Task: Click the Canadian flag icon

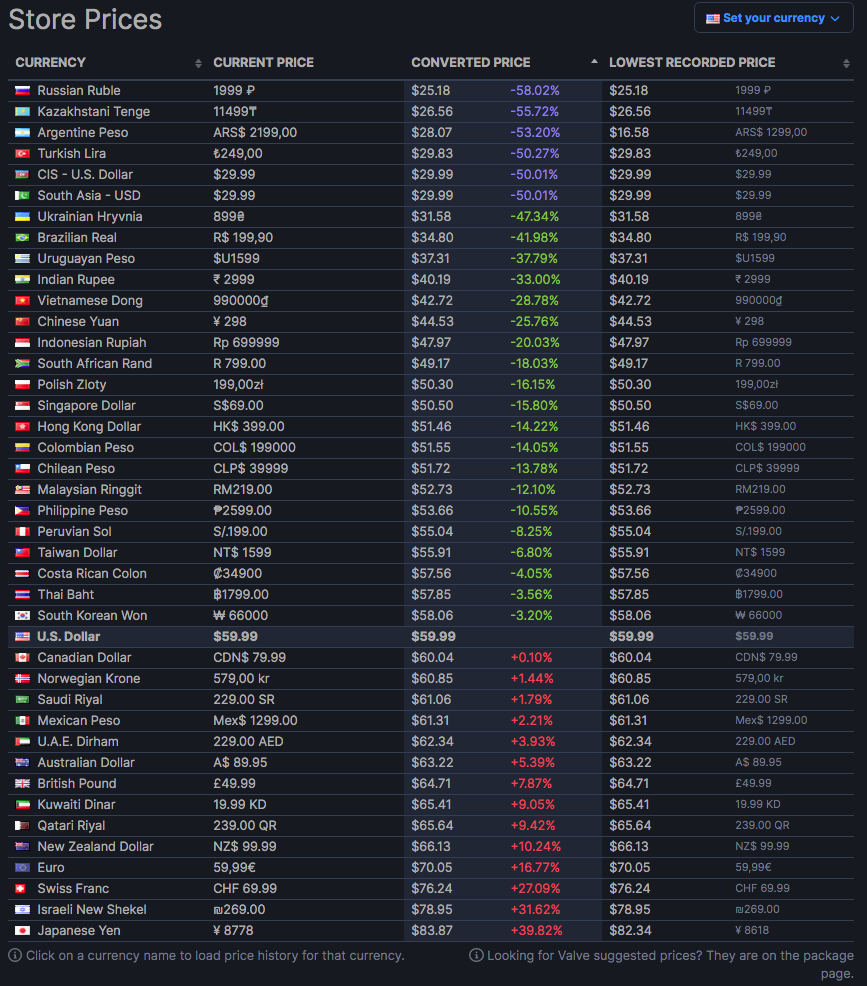Action: (x=23, y=657)
